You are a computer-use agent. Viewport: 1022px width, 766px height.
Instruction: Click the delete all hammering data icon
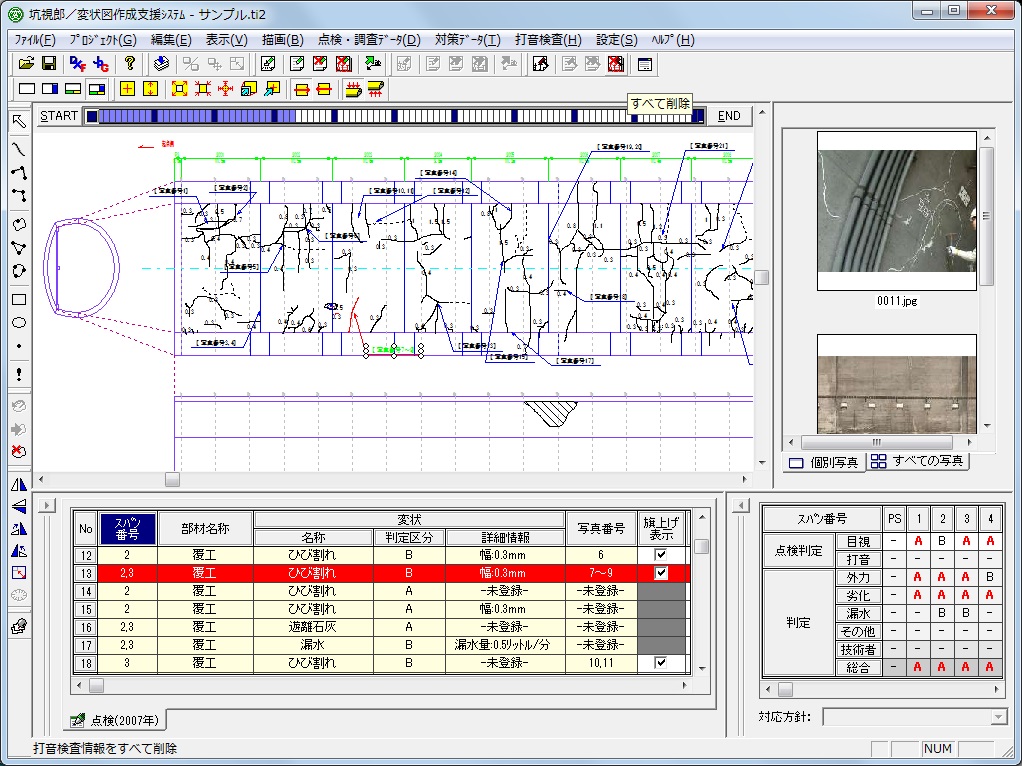(x=616, y=64)
